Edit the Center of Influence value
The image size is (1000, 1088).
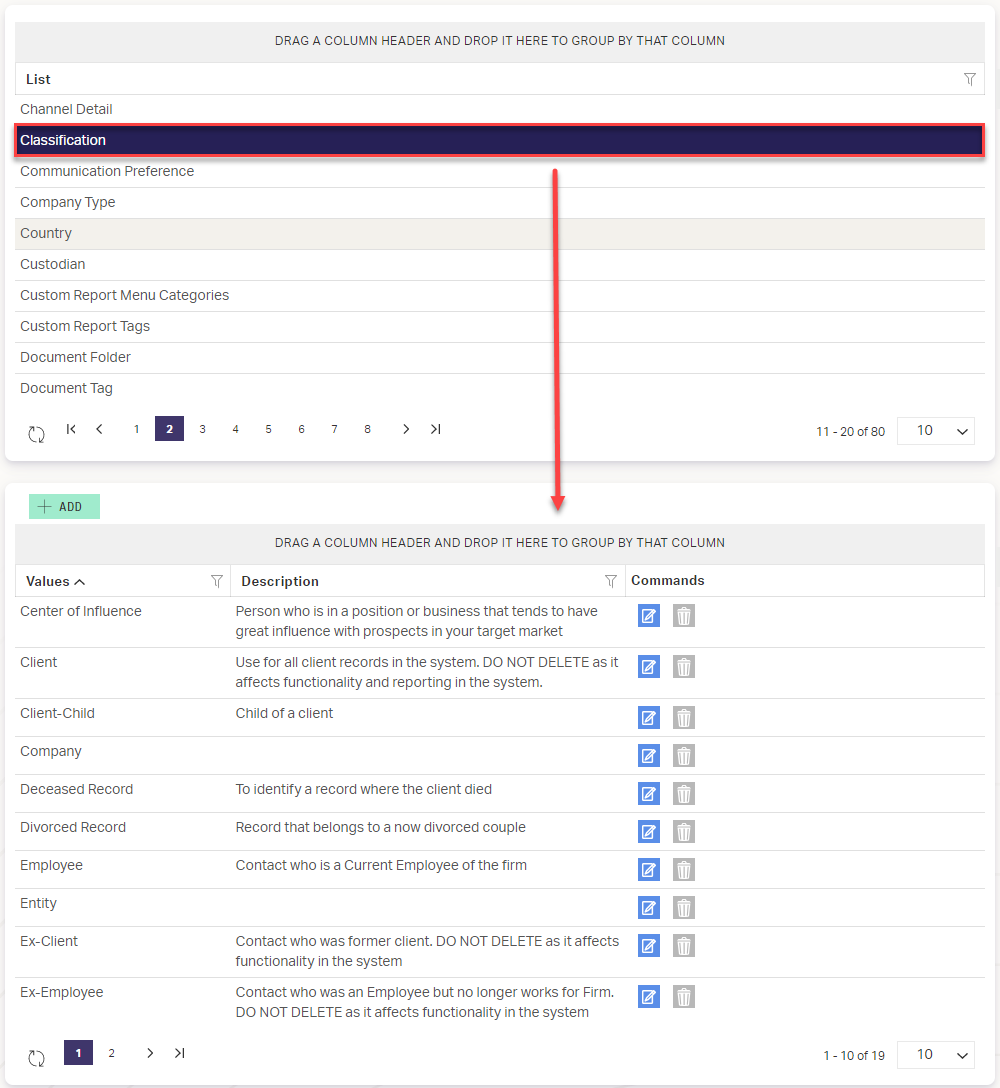click(x=649, y=616)
